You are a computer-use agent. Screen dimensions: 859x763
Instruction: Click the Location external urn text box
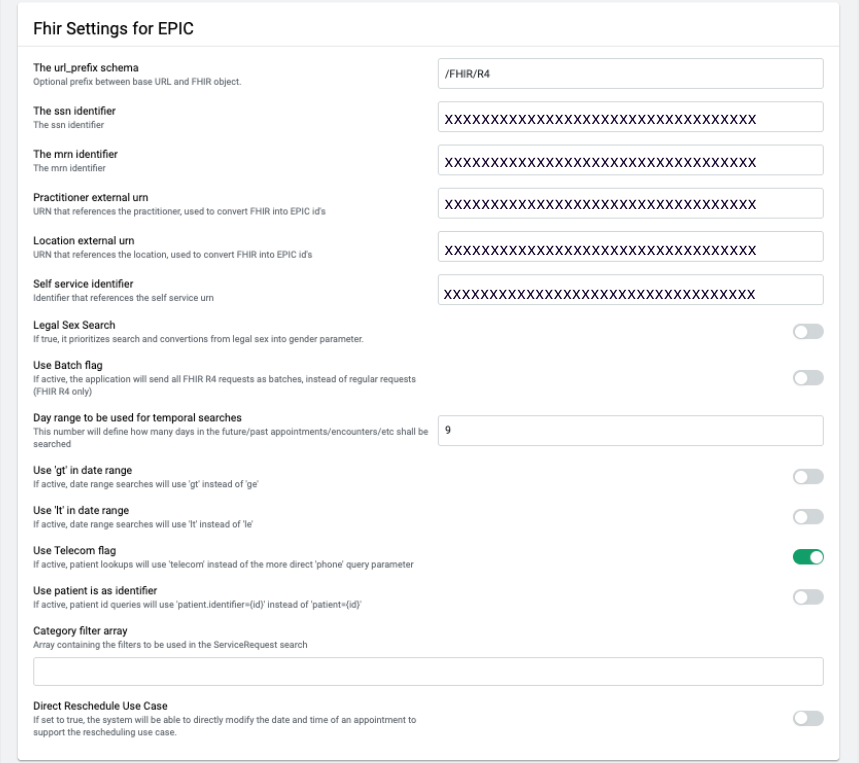tap(630, 248)
